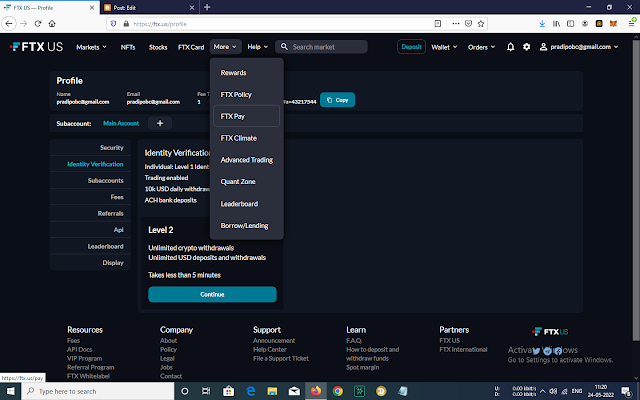This screenshot has height=400, width=640.
Task: Open MetaMask fox extension
Action: [x=613, y=24]
